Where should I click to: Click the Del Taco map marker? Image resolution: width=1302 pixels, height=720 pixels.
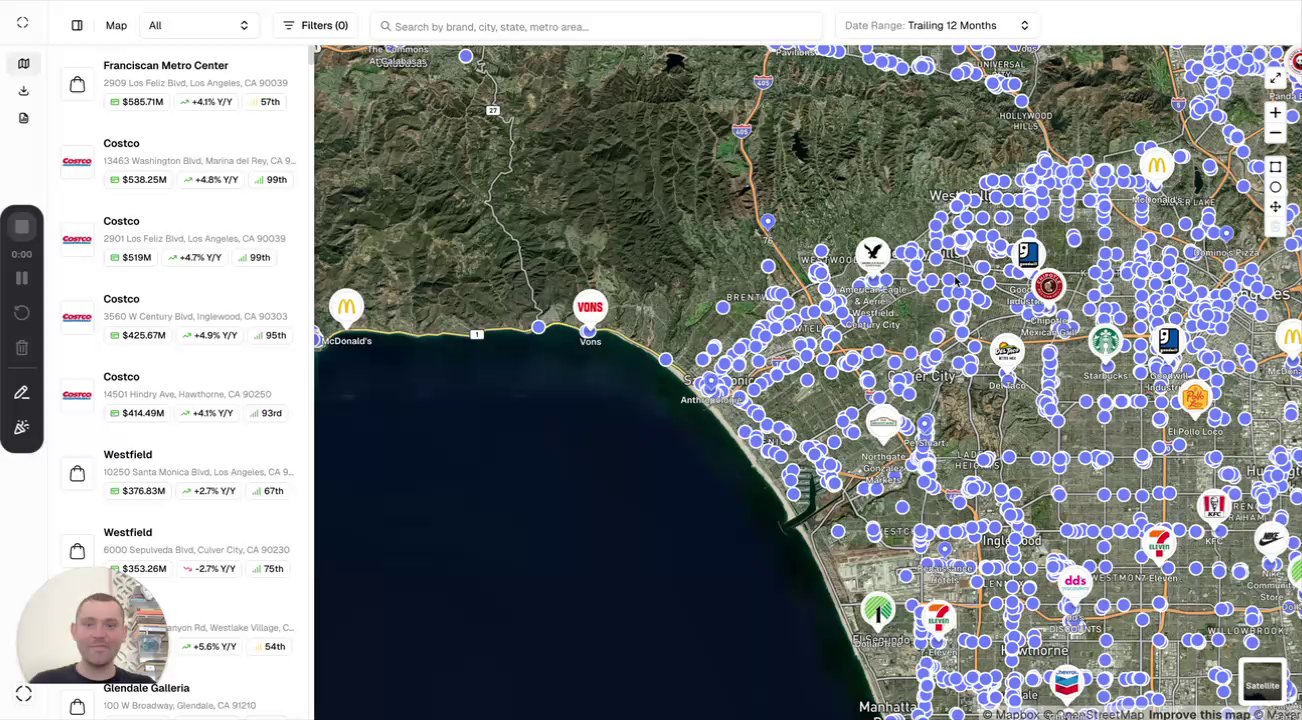coord(1007,351)
